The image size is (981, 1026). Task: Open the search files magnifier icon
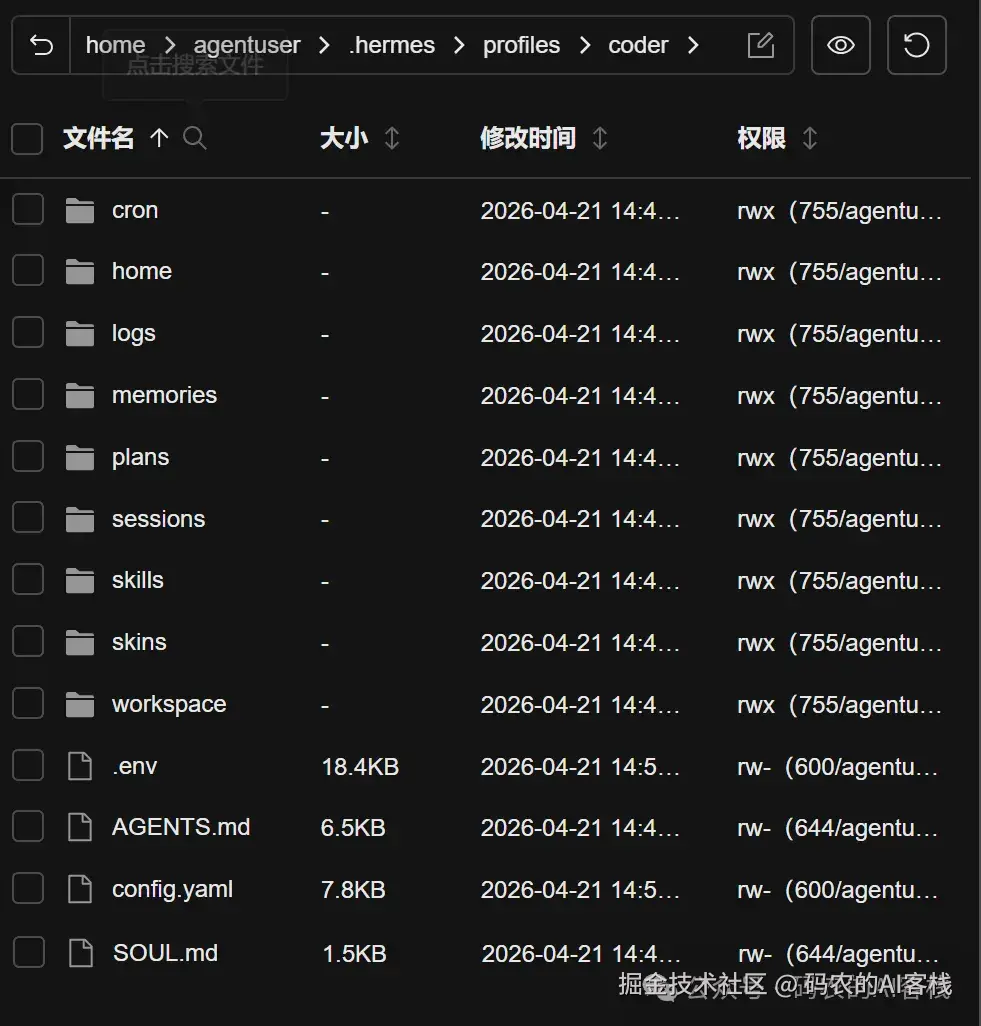(195, 138)
